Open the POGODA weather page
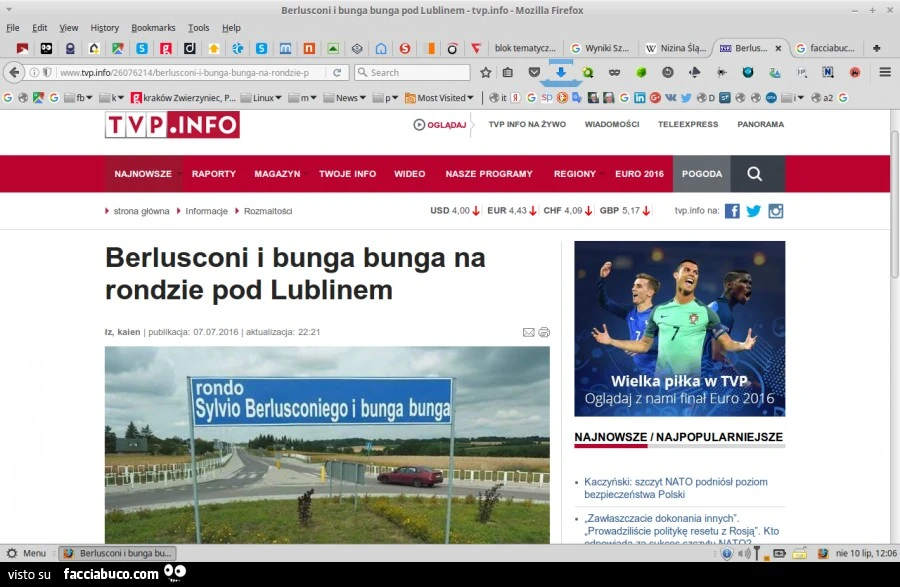This screenshot has width=900, height=587. pos(701,174)
